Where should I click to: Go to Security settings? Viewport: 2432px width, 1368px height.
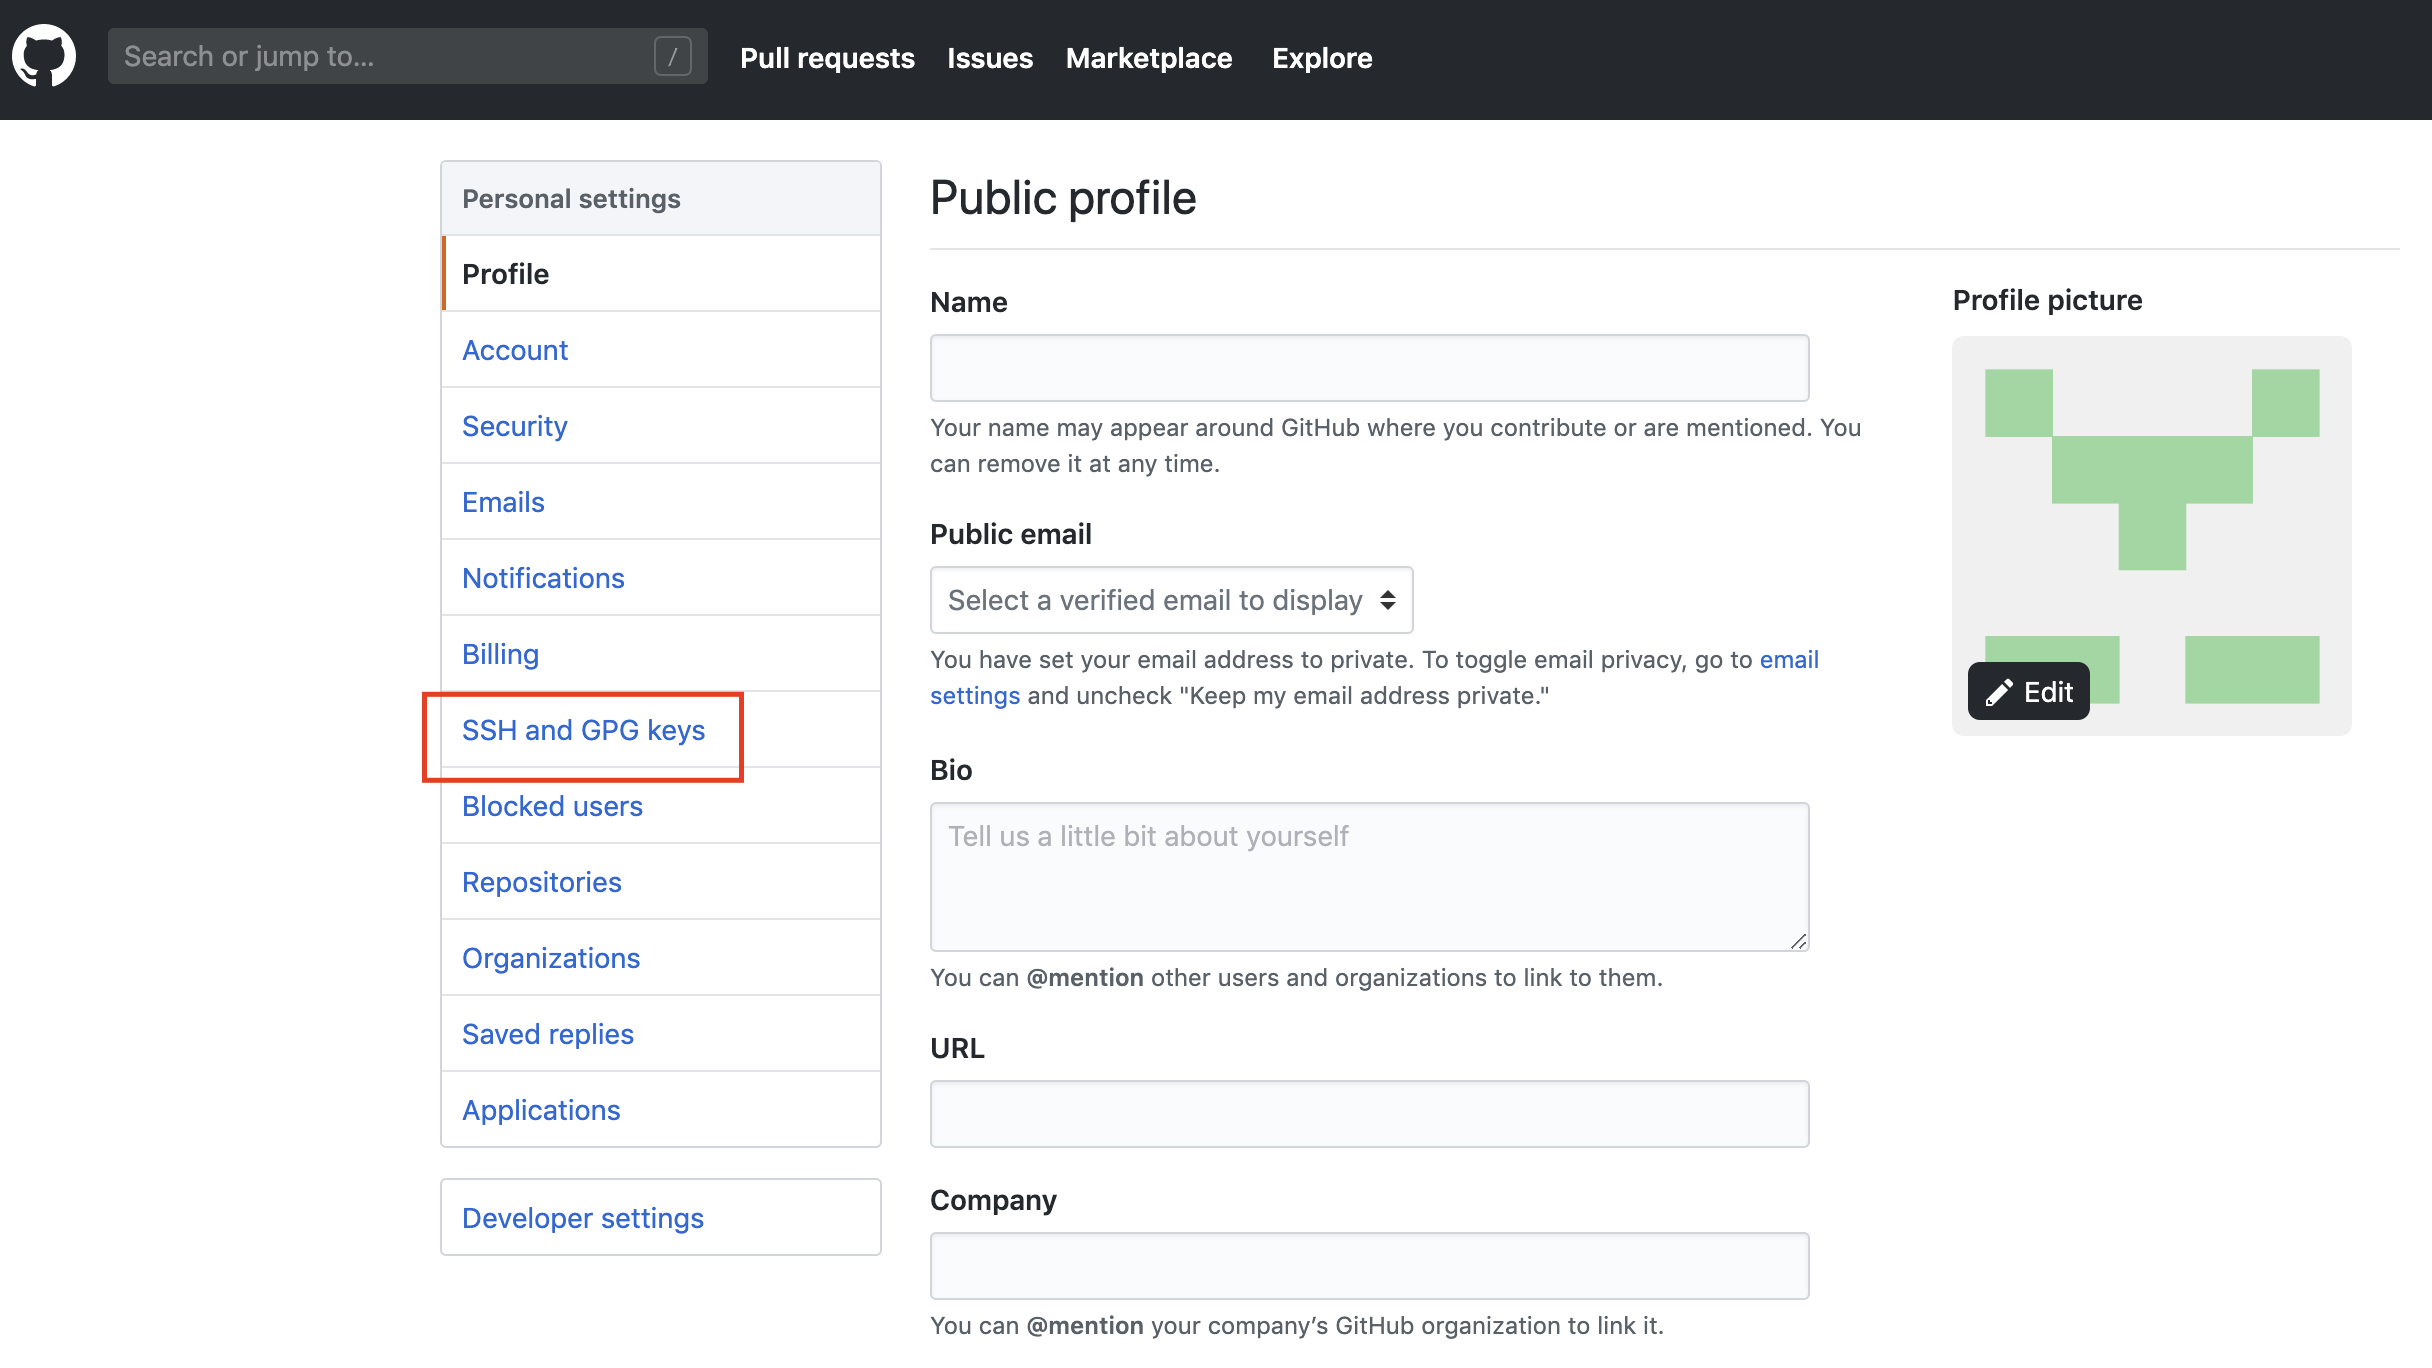pyautogui.click(x=514, y=426)
